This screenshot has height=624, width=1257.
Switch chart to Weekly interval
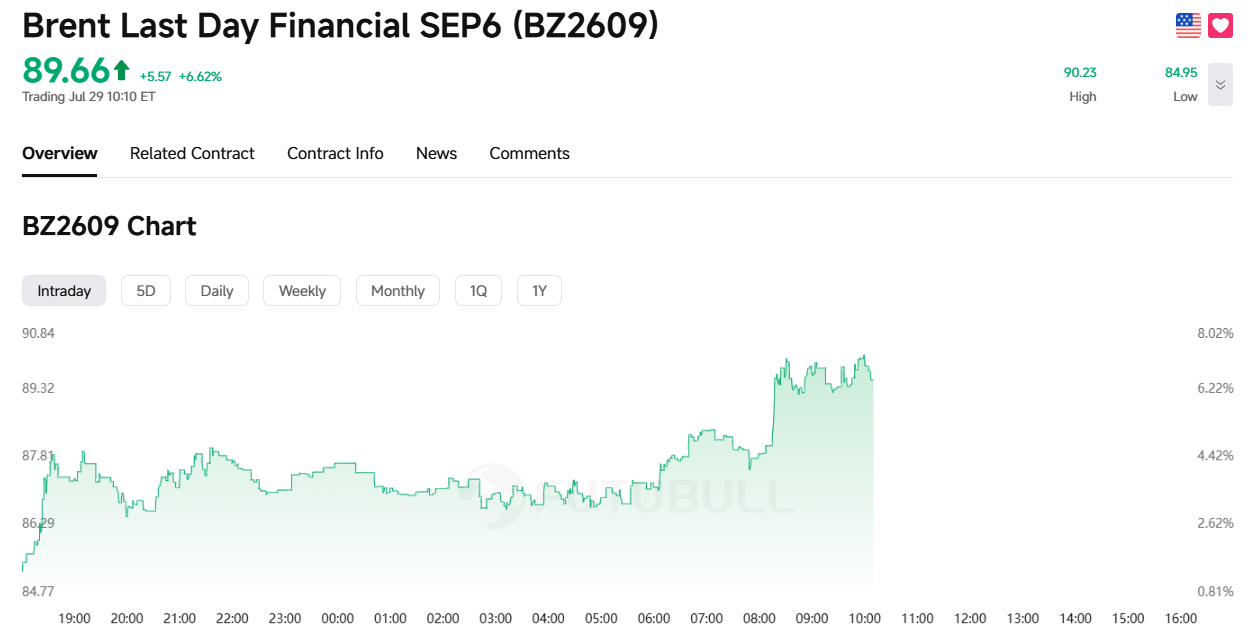[x=302, y=291]
